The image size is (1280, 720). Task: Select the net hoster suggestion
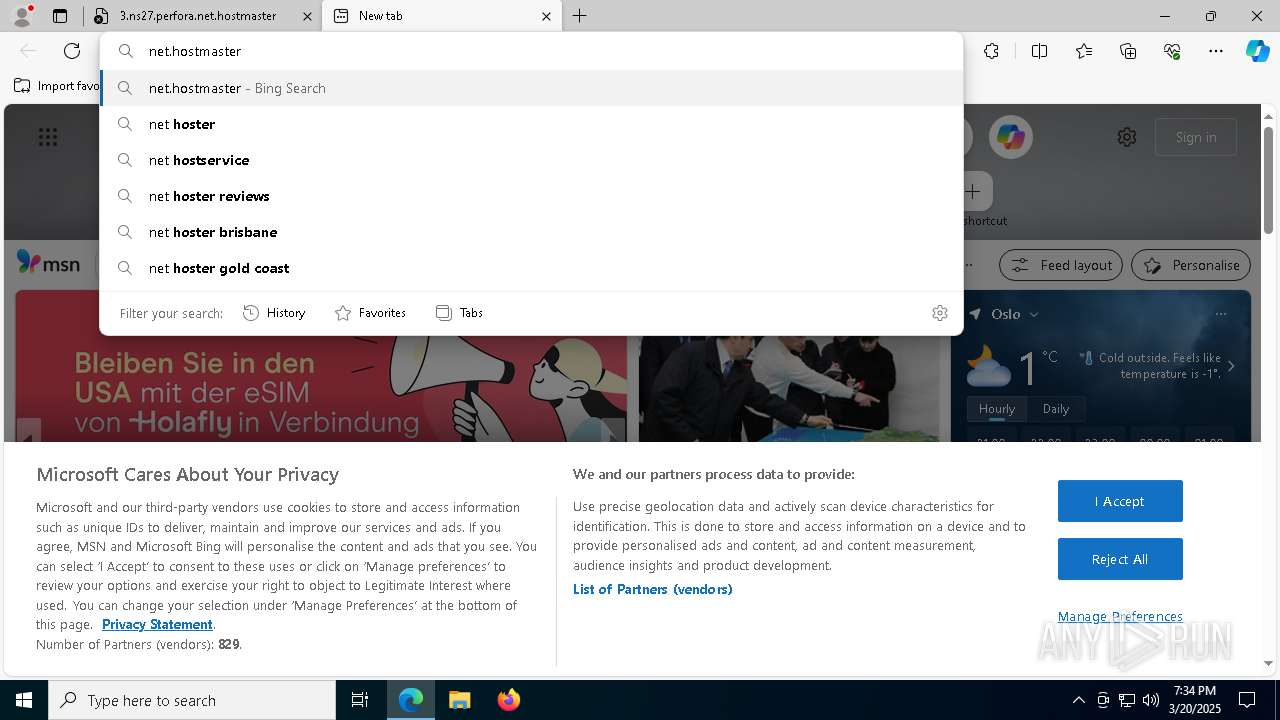(531, 124)
